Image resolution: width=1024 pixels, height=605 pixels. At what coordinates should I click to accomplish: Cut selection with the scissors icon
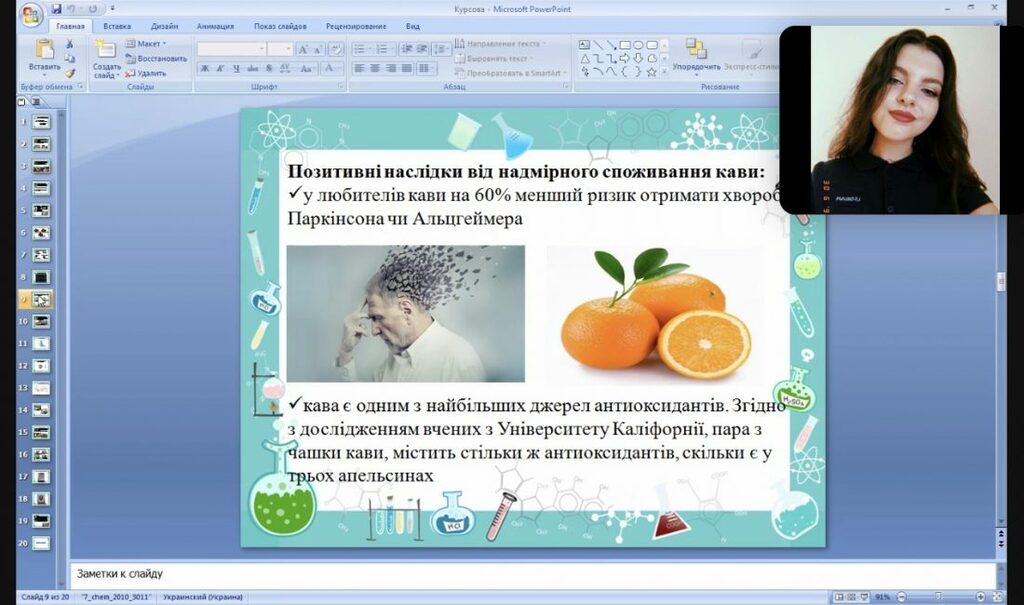[70, 44]
